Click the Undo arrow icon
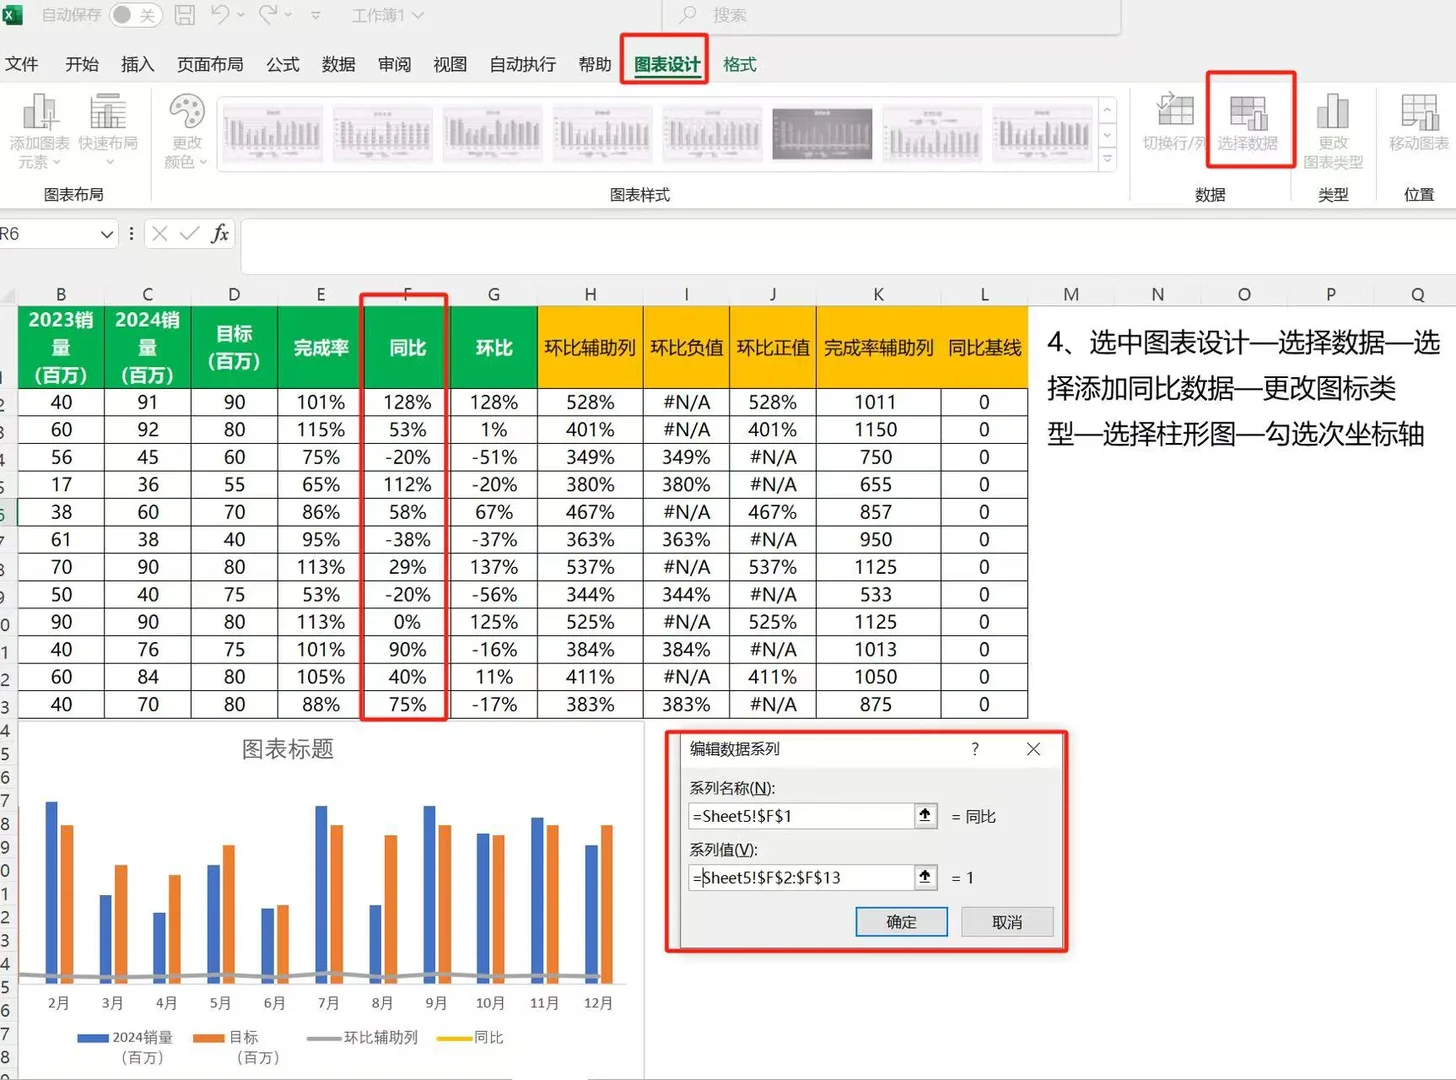 point(220,15)
